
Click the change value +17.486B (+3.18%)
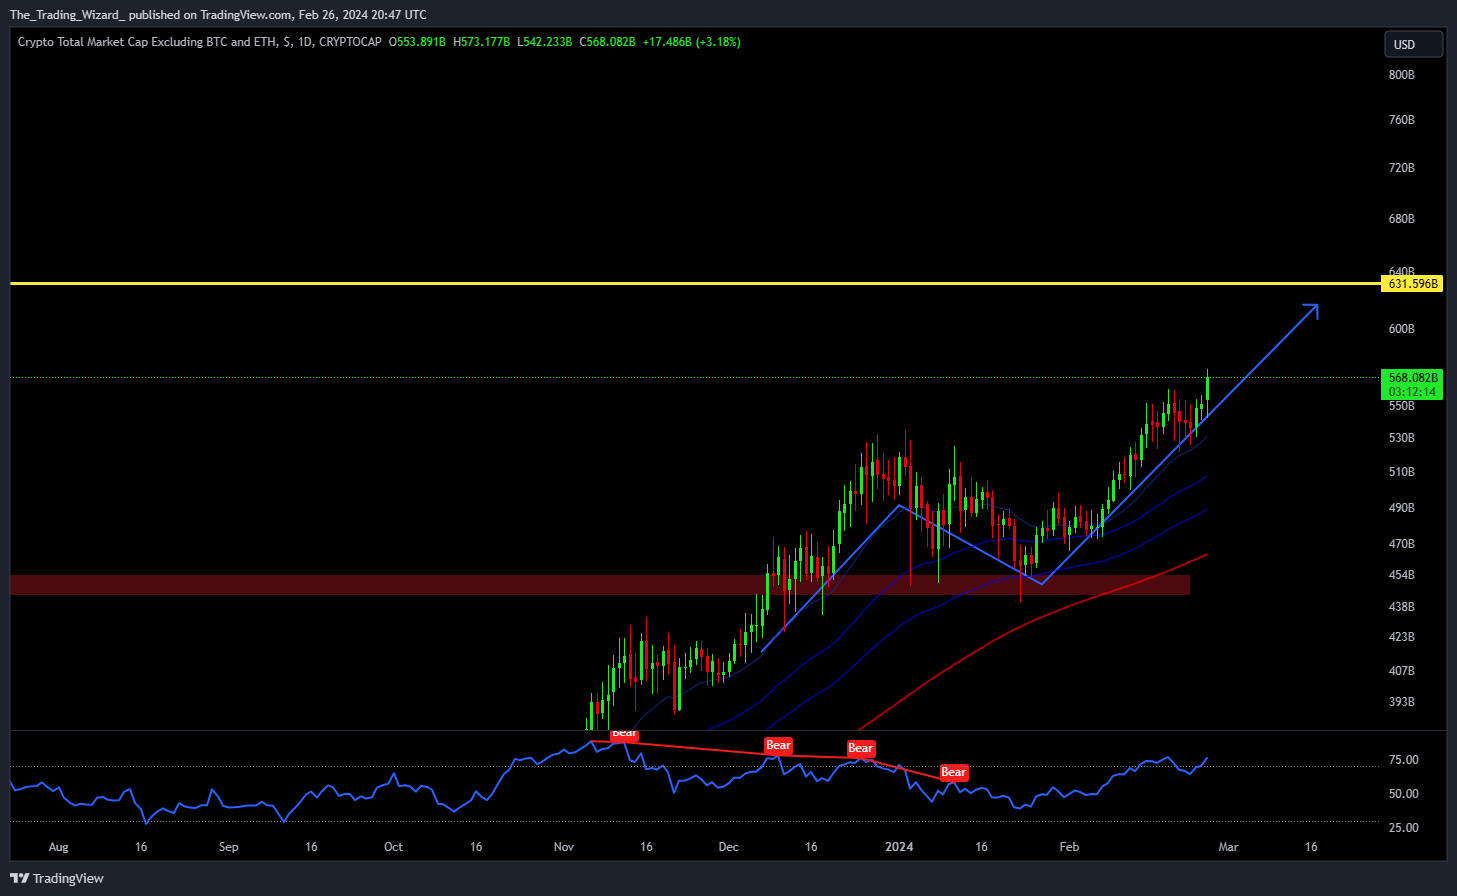[691, 42]
